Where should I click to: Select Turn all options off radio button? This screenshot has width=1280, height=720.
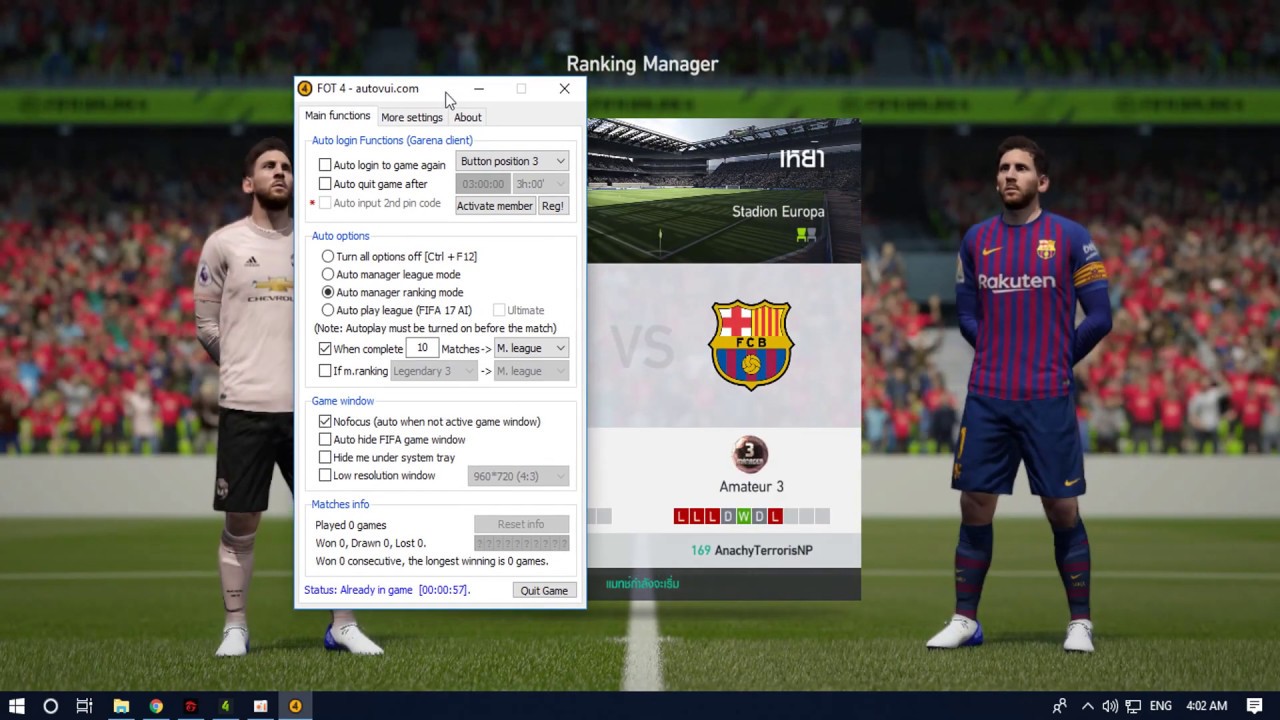[x=328, y=257]
